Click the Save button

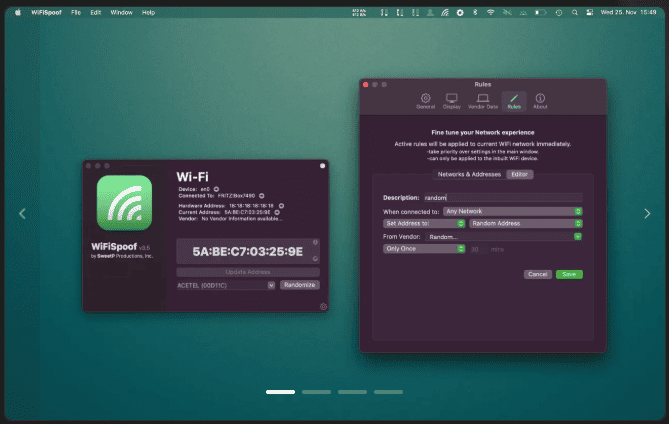pyautogui.click(x=569, y=274)
